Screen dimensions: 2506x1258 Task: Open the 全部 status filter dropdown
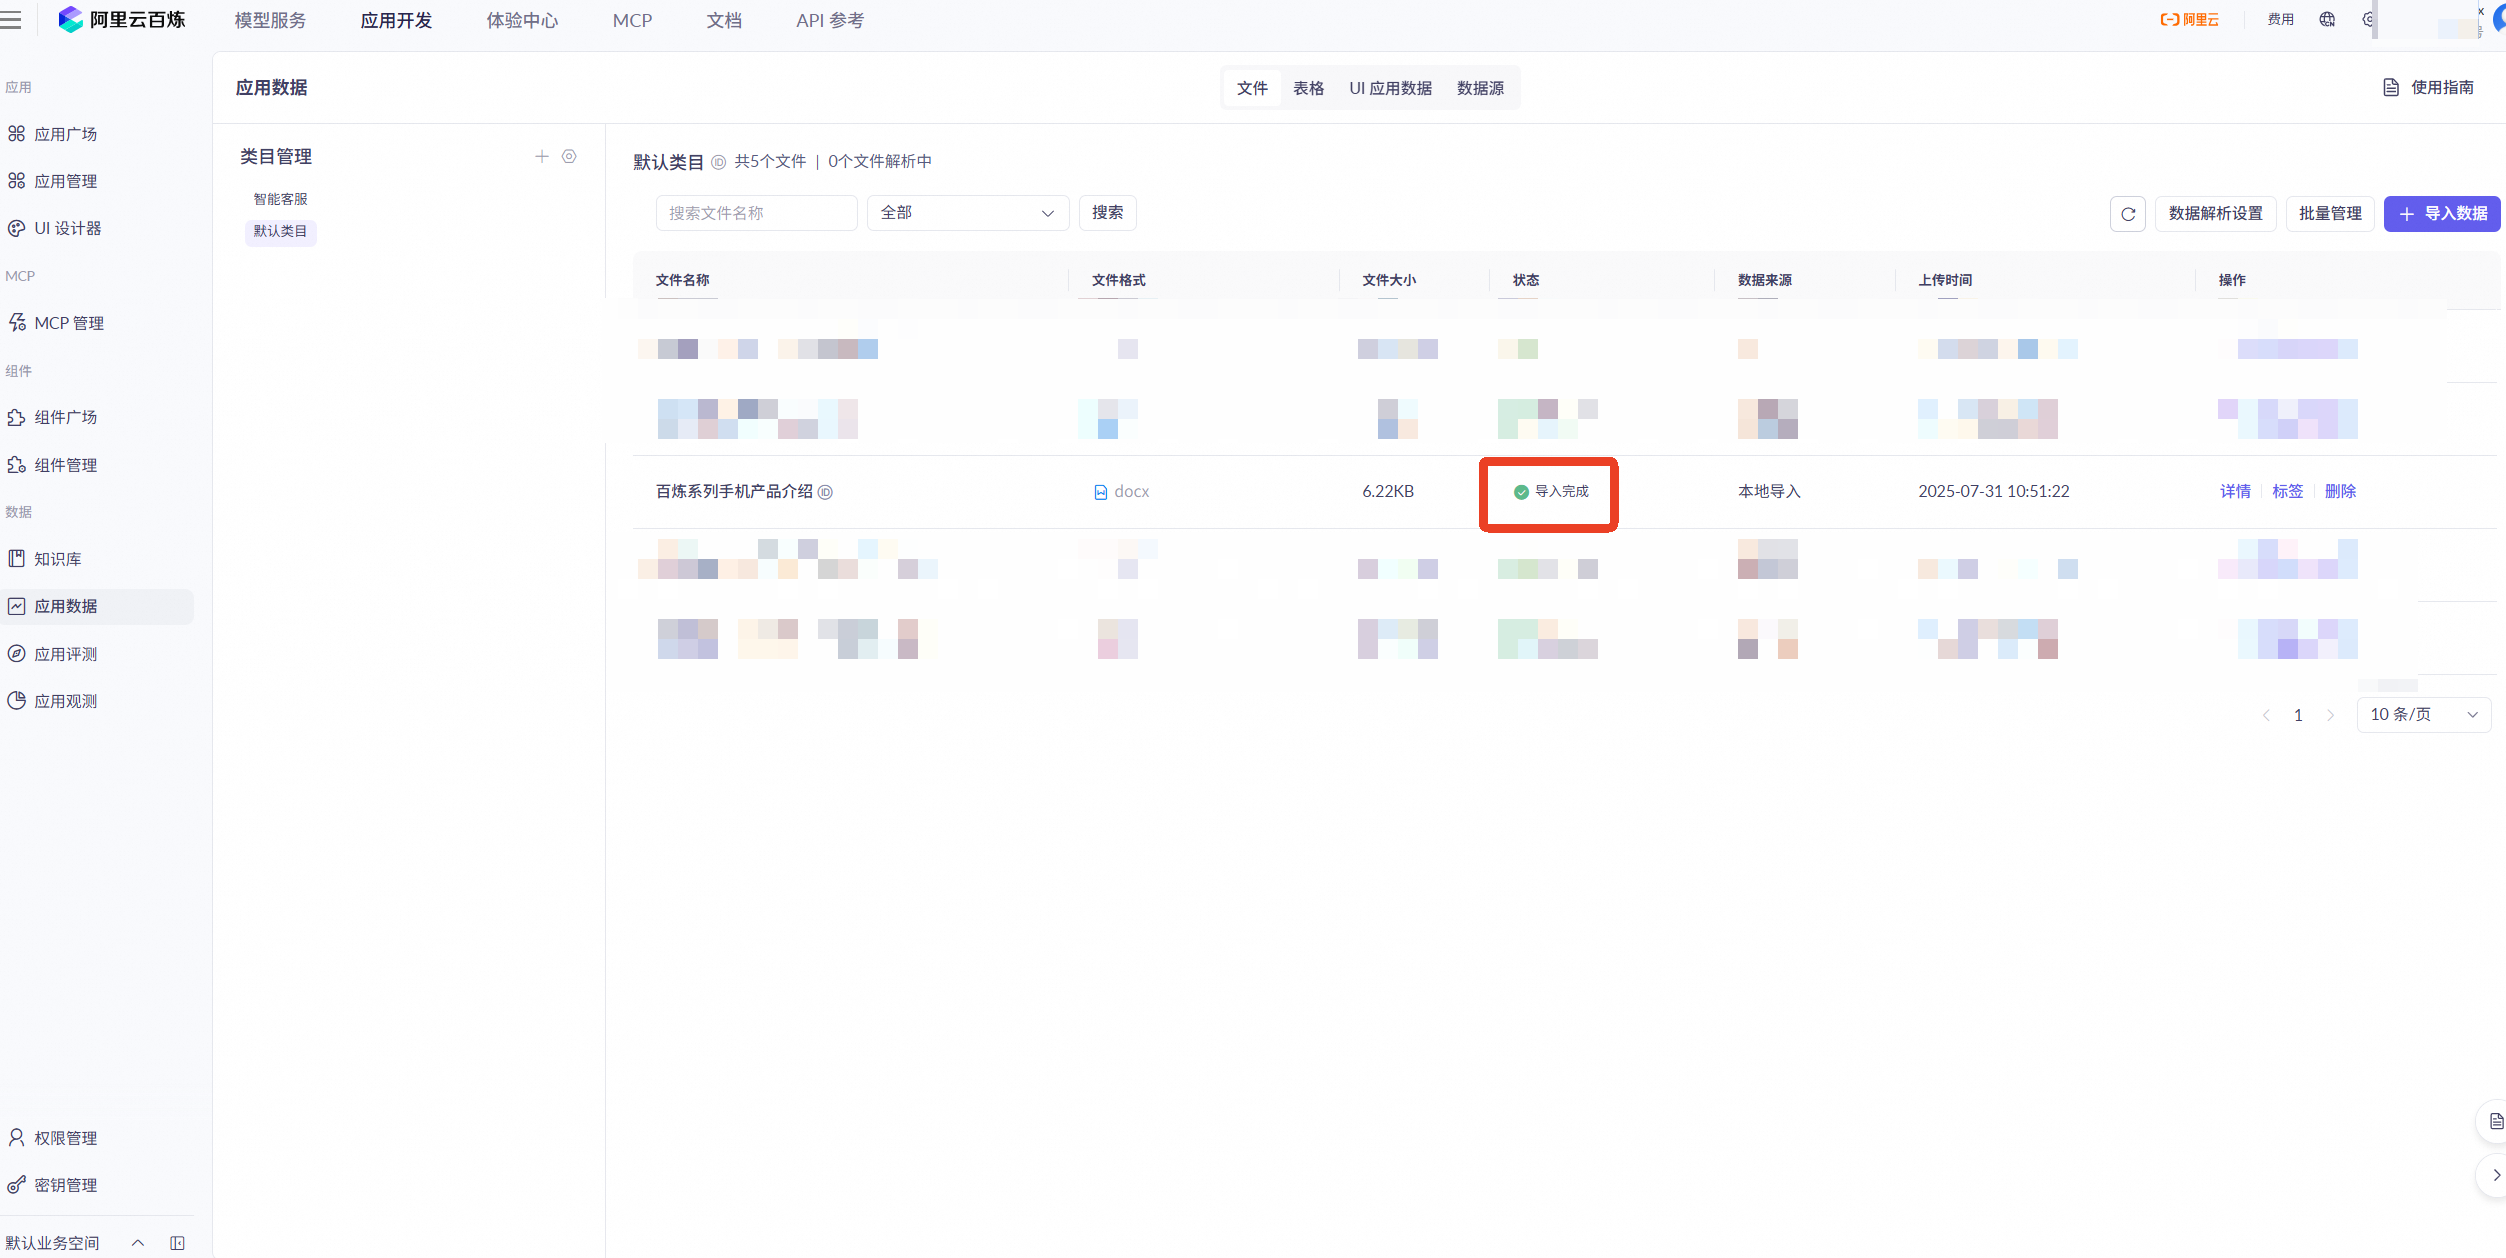[967, 213]
